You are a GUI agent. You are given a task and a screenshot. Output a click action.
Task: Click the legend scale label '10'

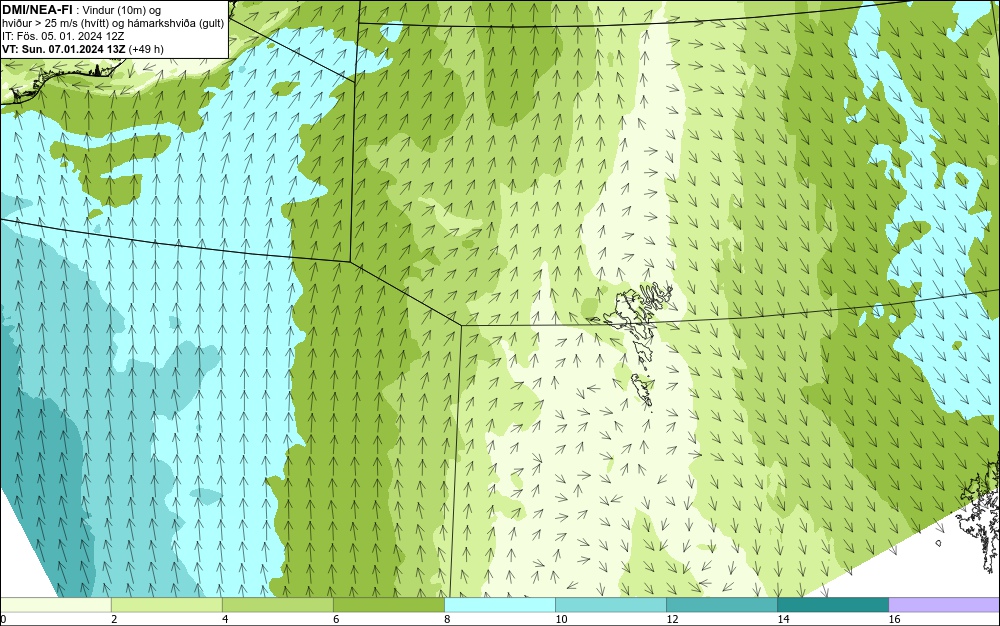(561, 619)
